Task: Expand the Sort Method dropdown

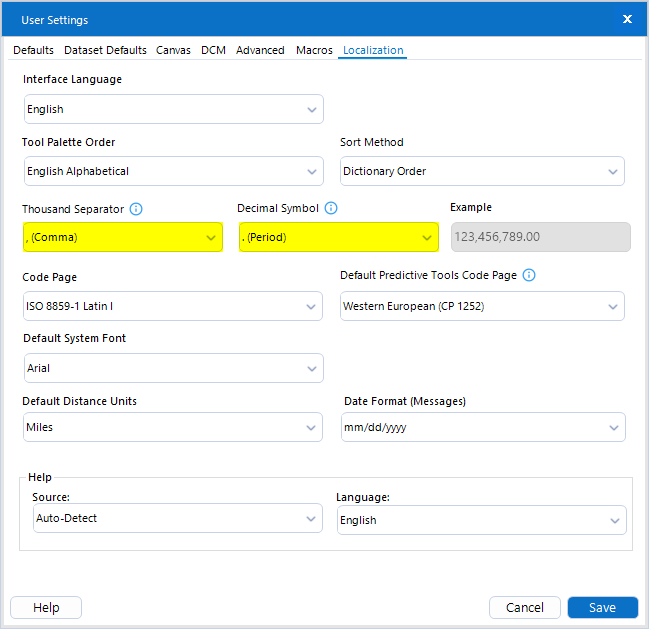Action: click(482, 171)
